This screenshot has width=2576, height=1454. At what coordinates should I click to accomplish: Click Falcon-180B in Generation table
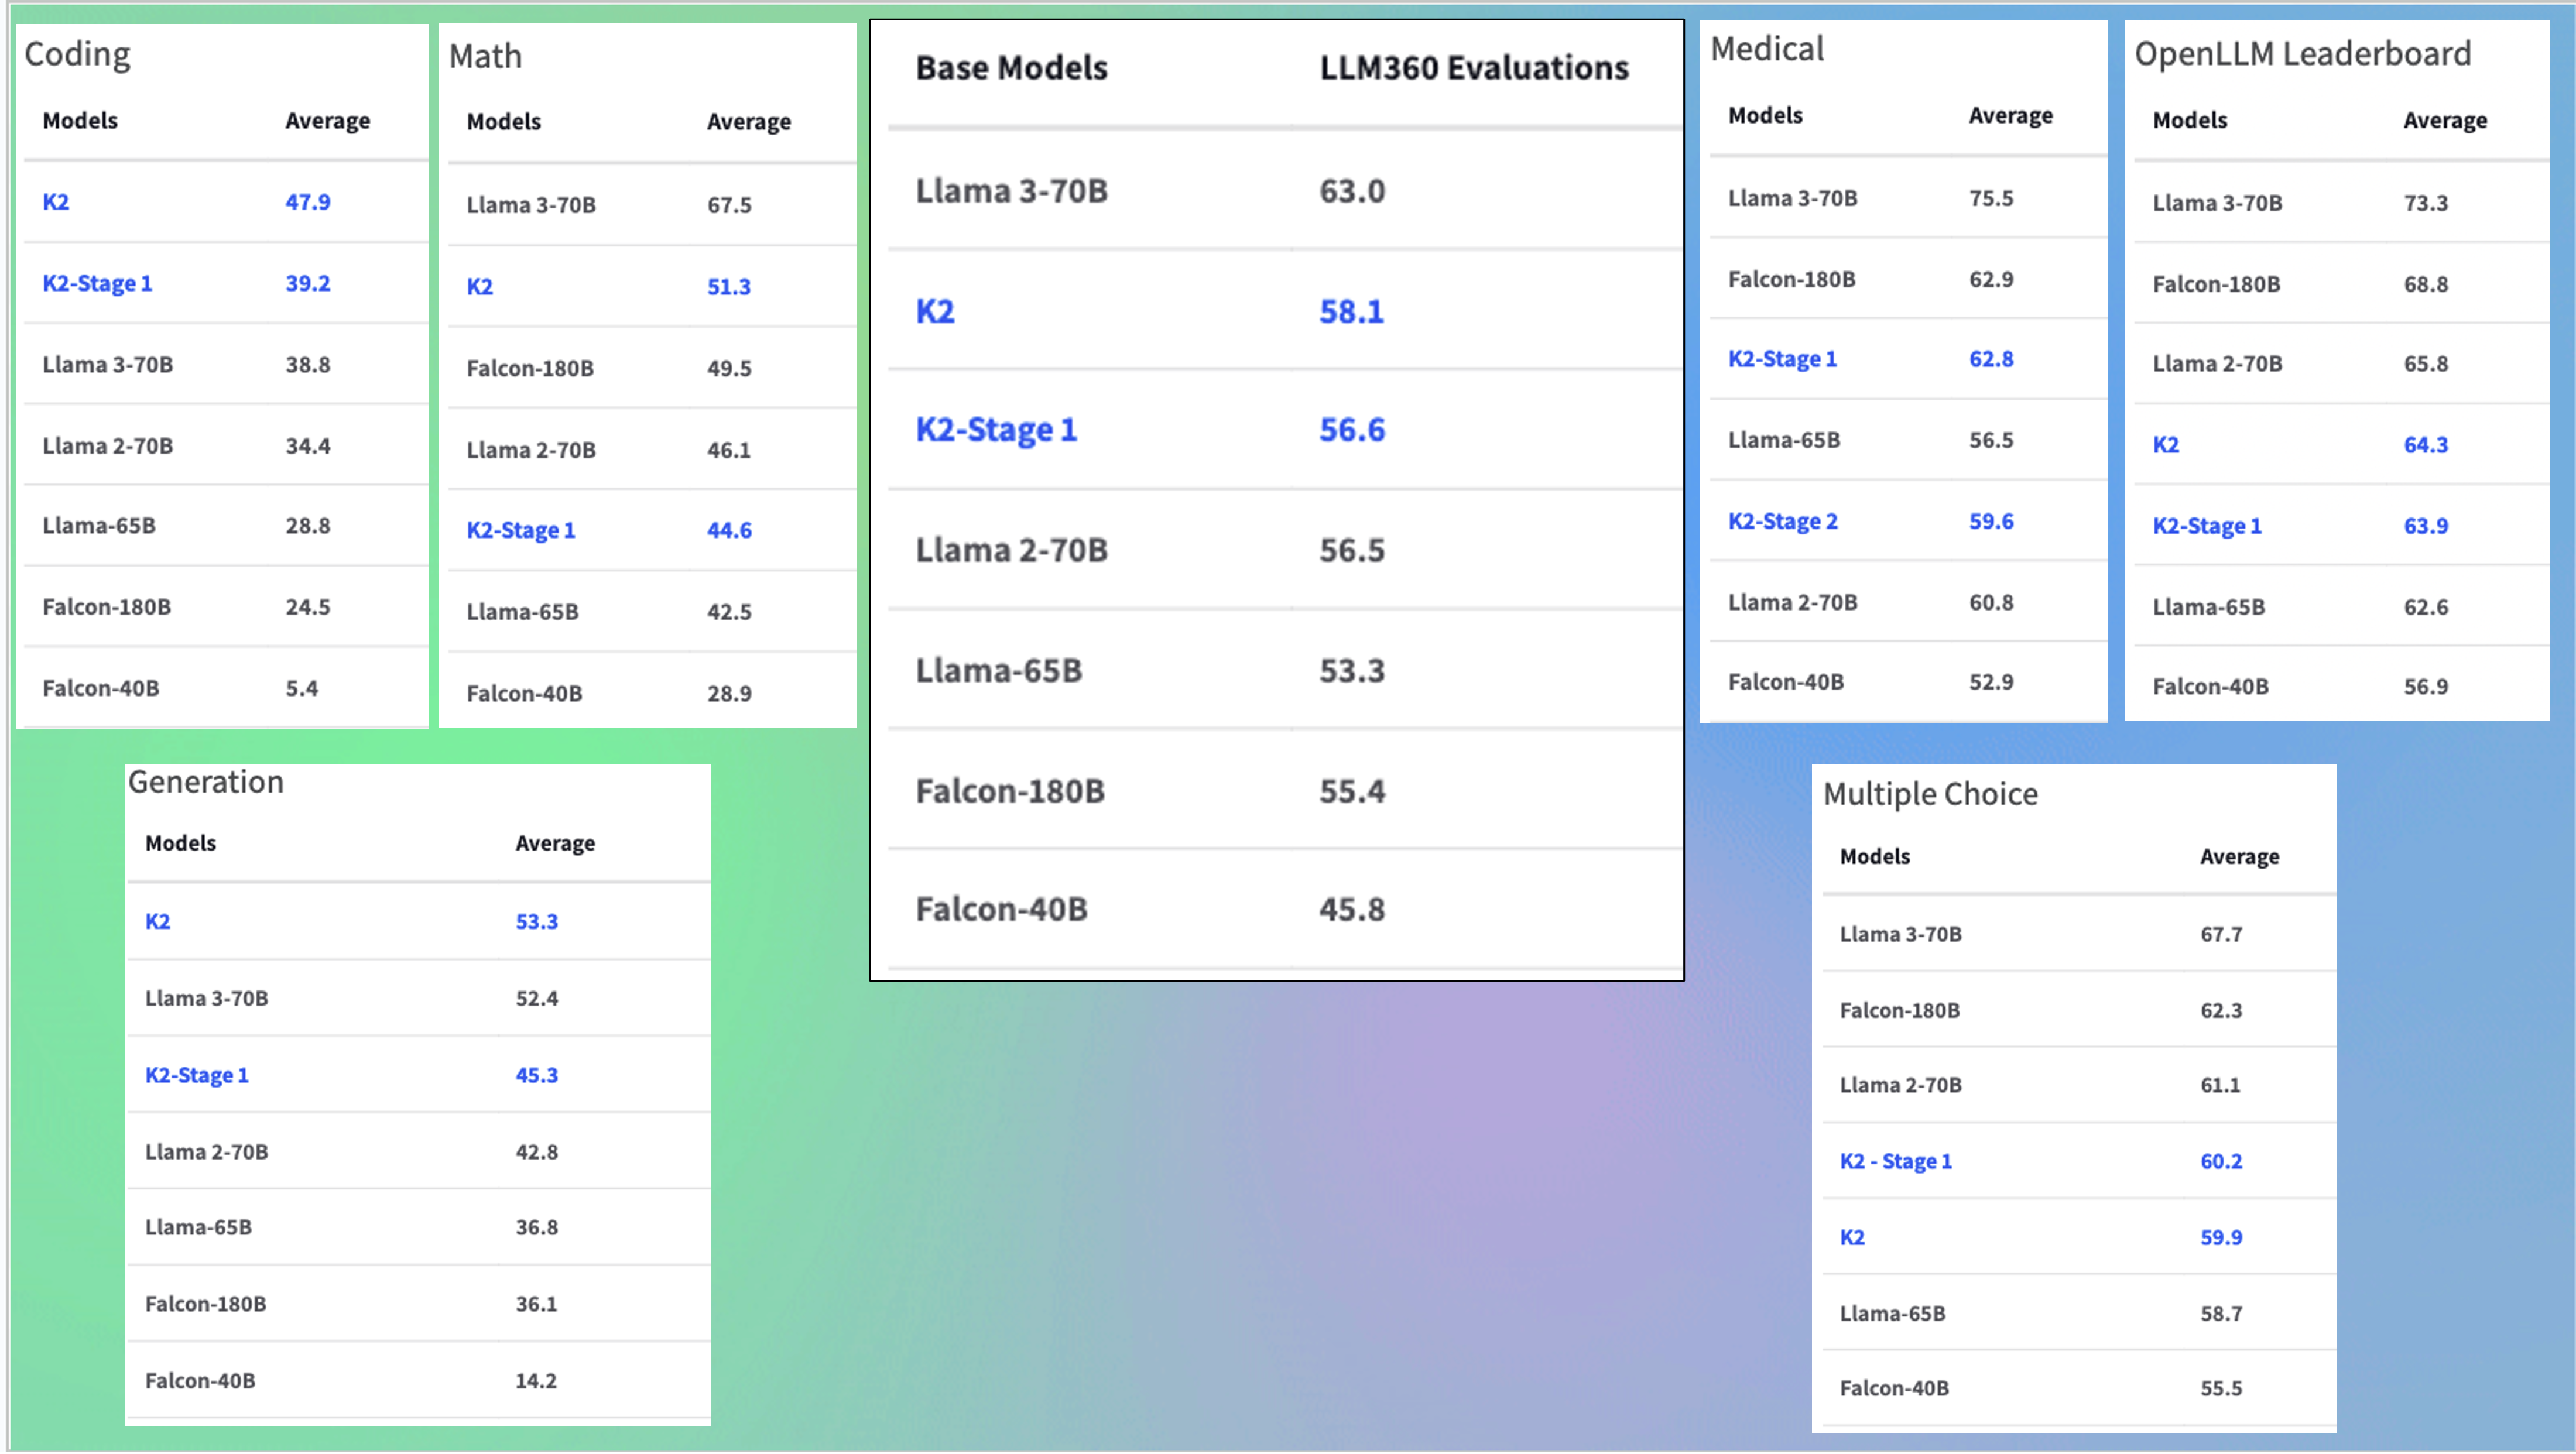pos(206,1304)
